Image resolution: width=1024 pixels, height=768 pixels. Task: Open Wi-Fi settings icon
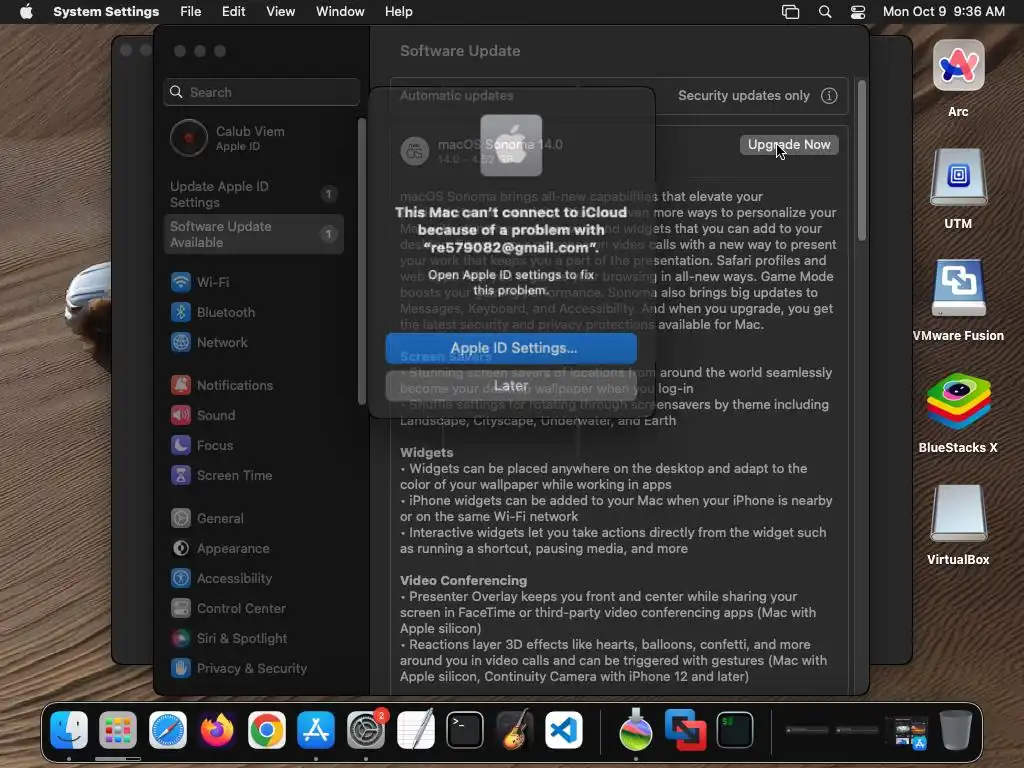[x=181, y=282]
